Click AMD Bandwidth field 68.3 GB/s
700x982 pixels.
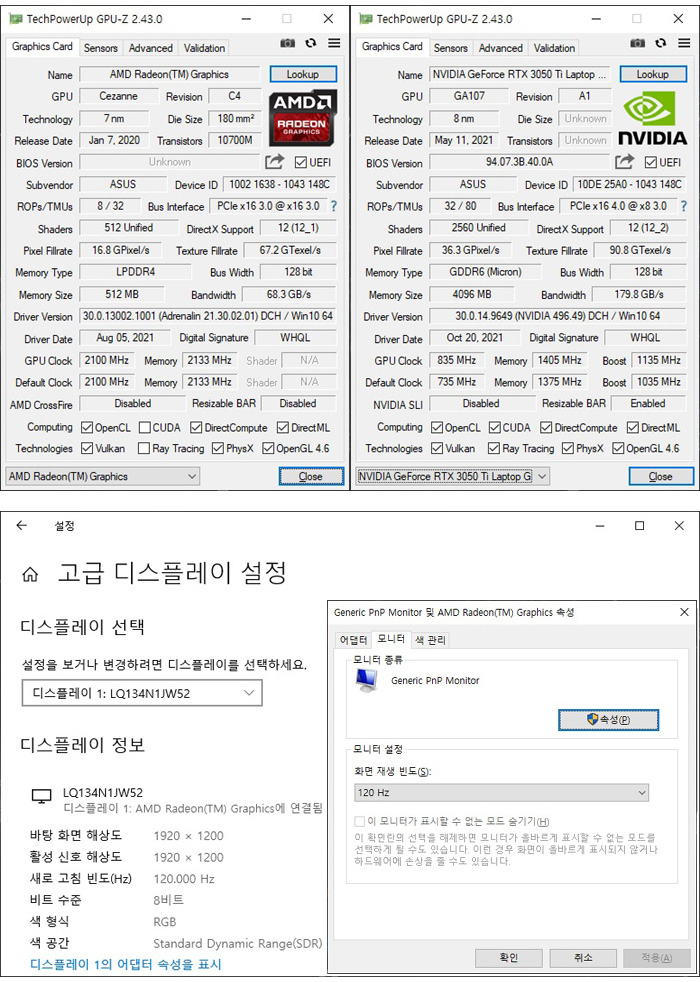pos(289,294)
